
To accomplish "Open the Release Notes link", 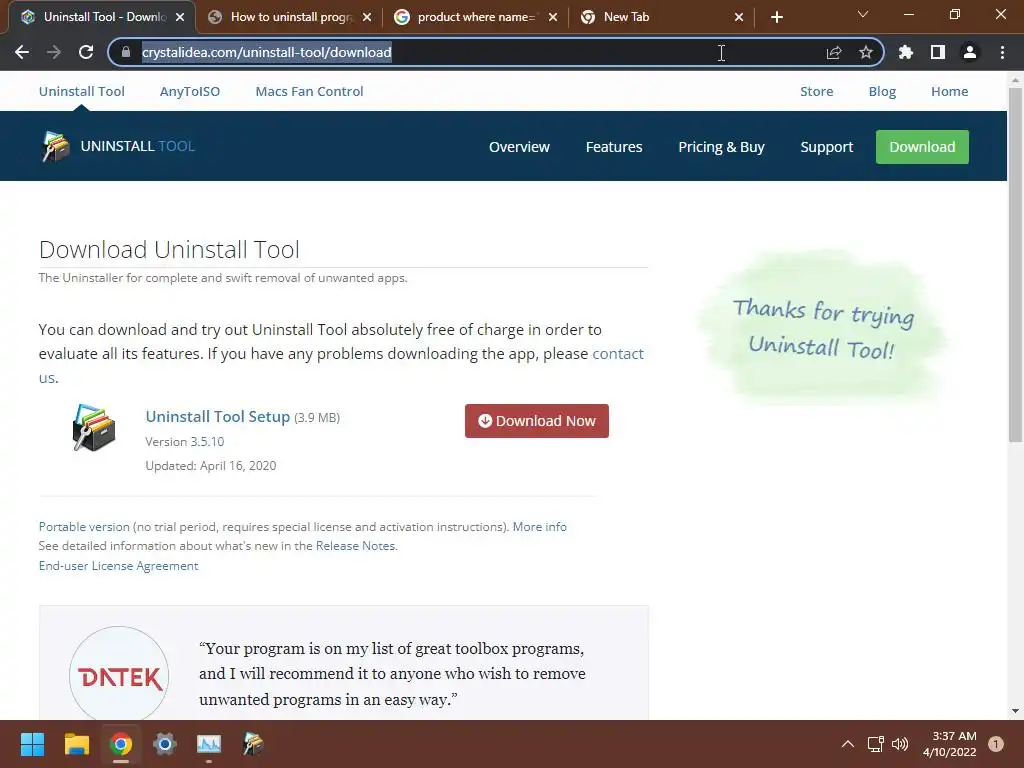I will tap(355, 545).
